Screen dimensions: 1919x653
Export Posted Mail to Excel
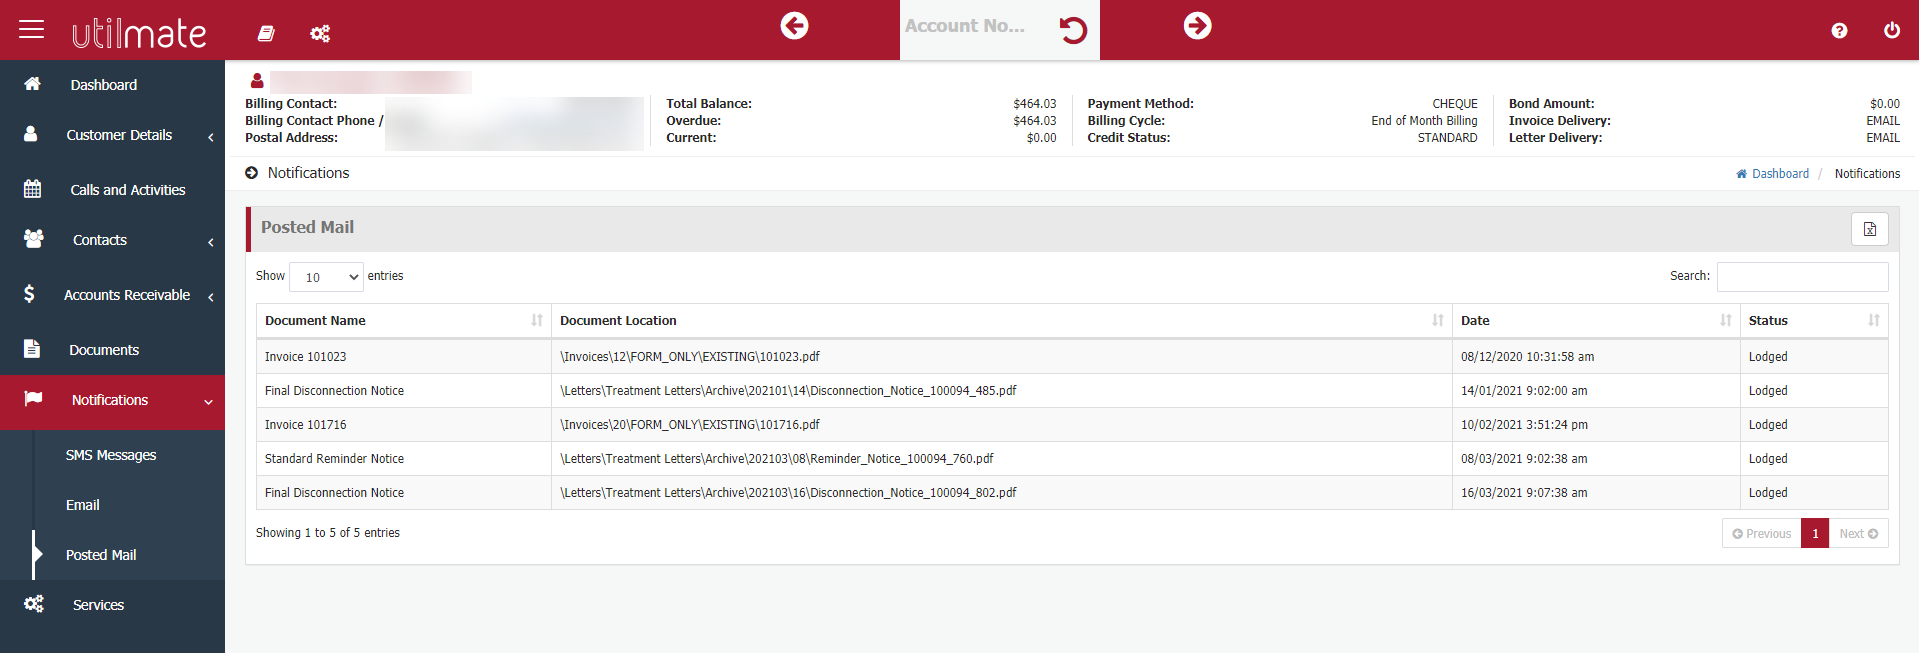[1869, 229]
